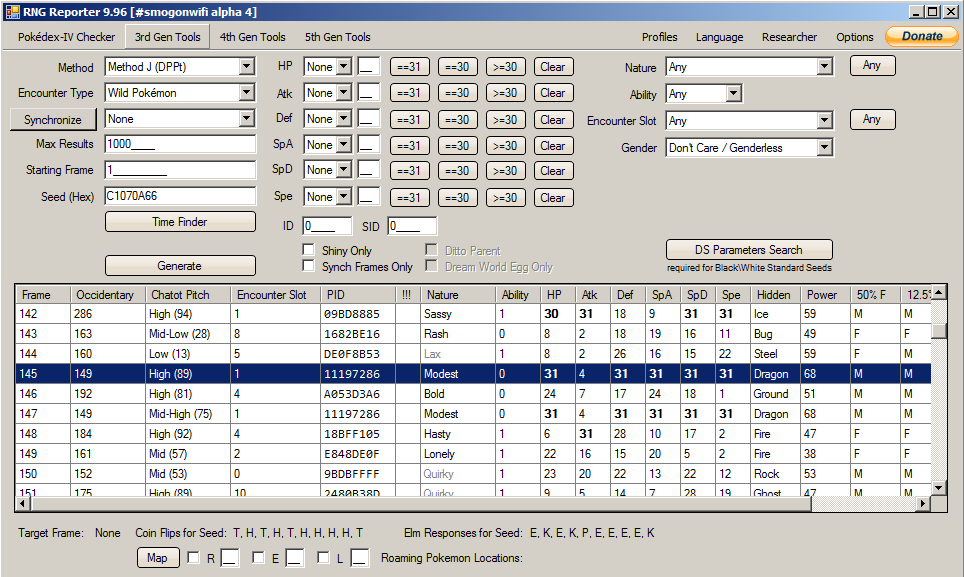Check the R roamer checkbox
Screen dimensions: 964x577
click(193, 558)
